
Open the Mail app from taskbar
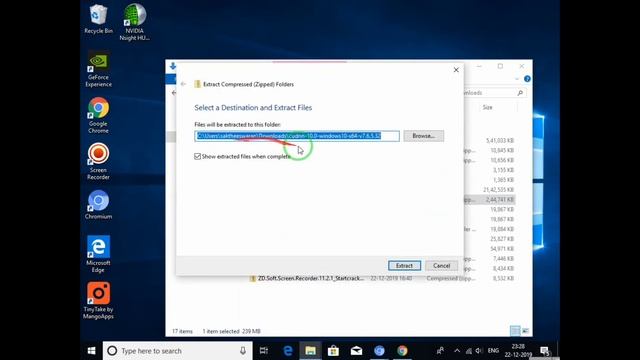click(x=356, y=351)
